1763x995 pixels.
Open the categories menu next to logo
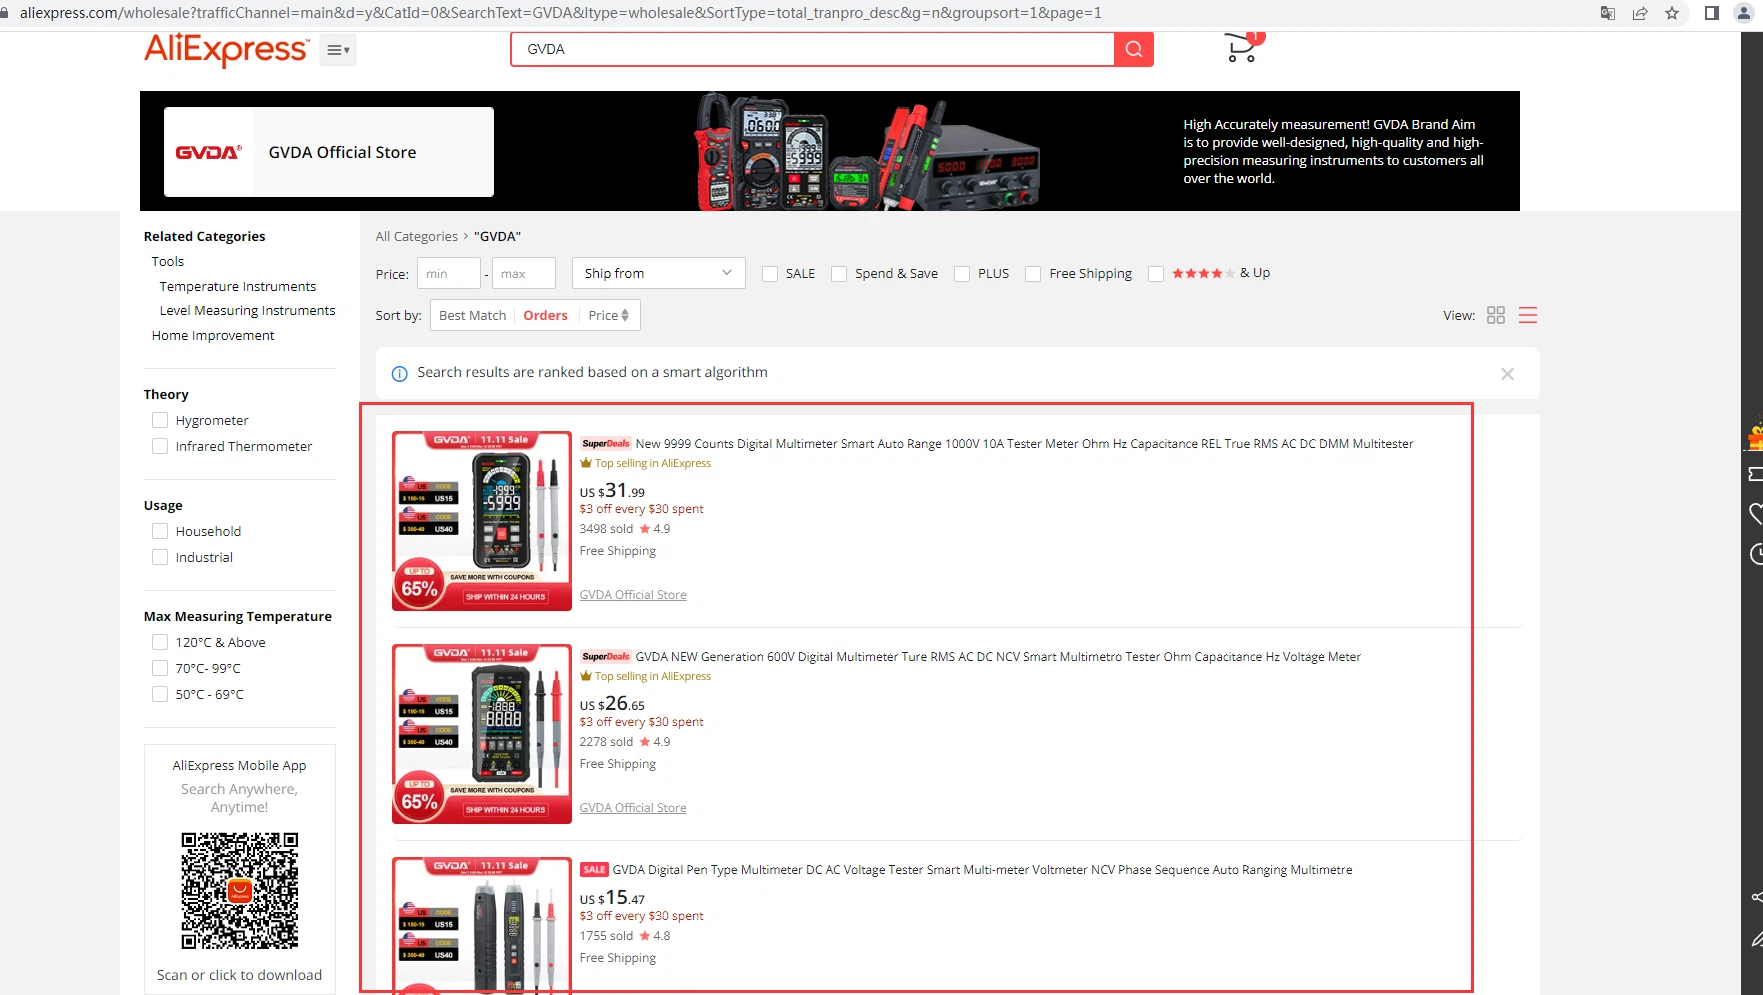[x=338, y=50]
